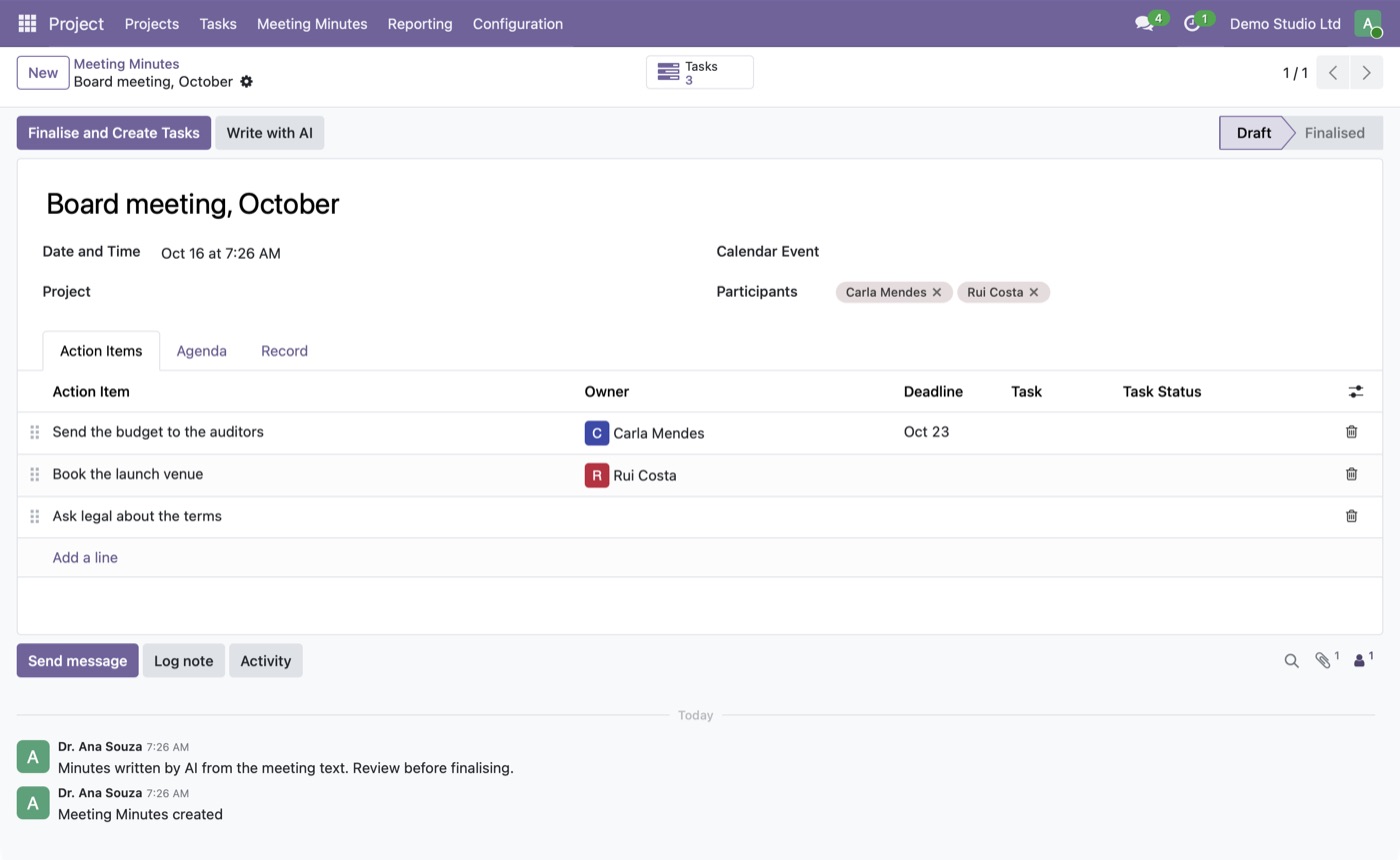Open the activities clock icon
This screenshot has height=860, width=1400.
(x=1191, y=23)
